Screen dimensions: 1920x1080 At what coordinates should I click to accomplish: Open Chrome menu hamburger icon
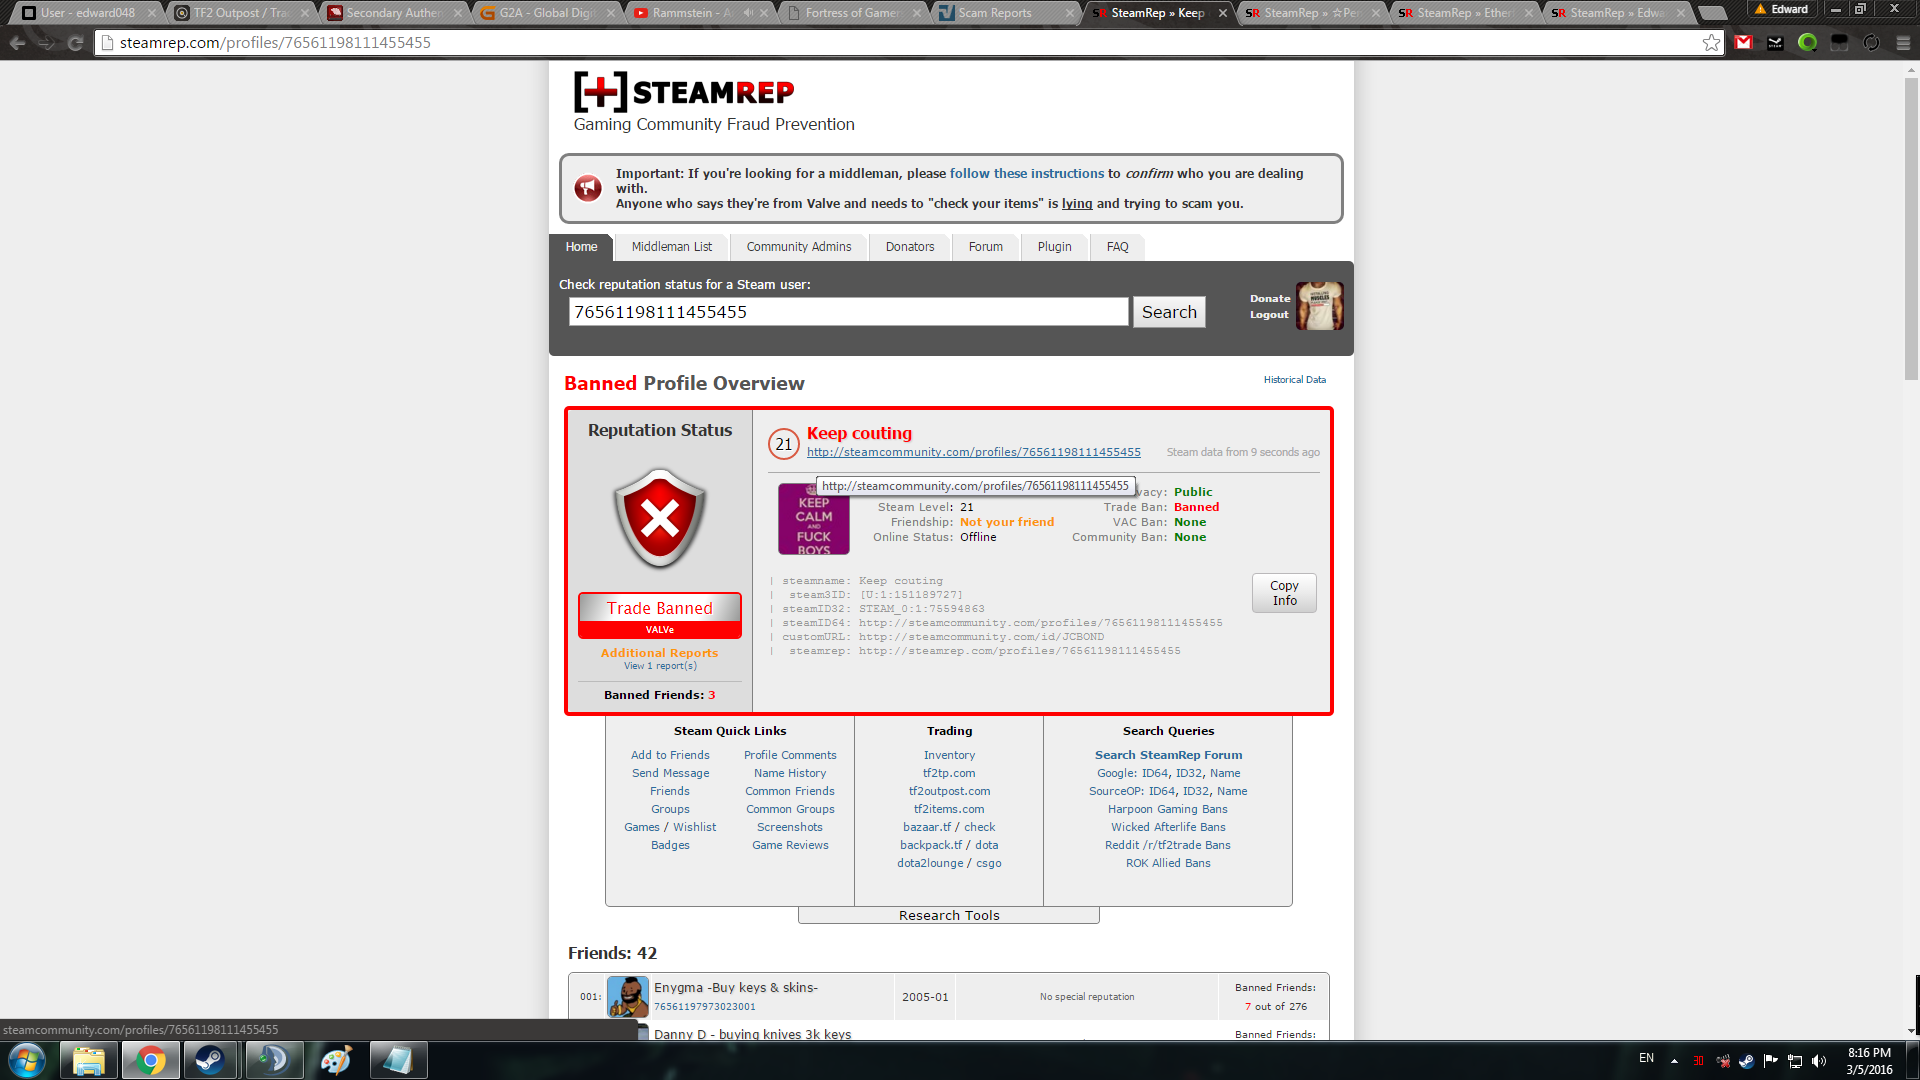(x=1903, y=43)
